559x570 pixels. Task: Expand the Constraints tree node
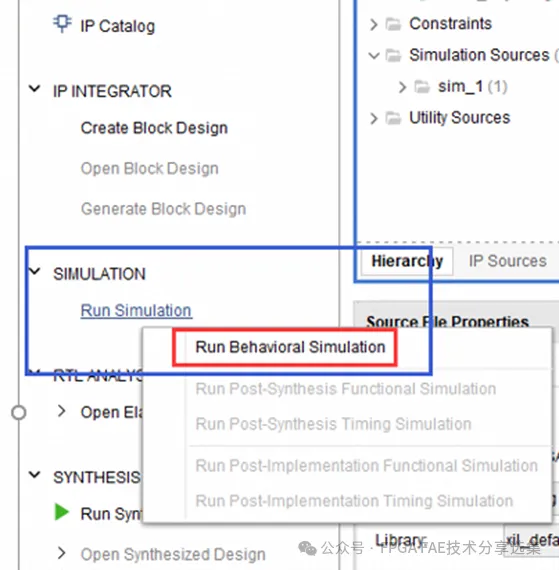(x=373, y=25)
